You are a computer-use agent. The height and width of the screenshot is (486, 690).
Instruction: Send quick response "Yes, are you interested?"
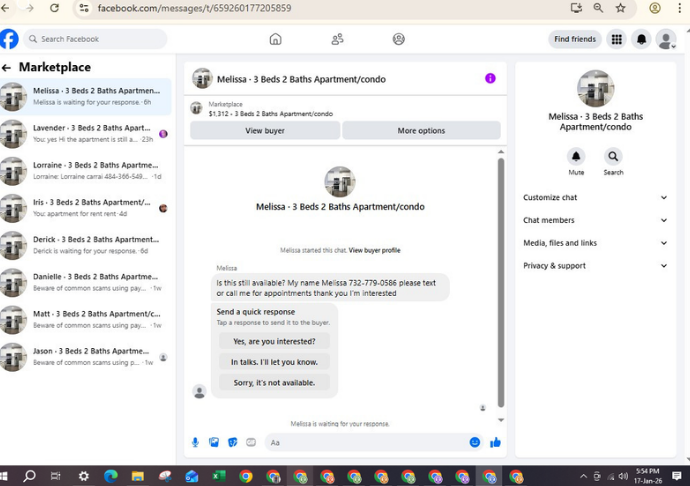tap(274, 341)
